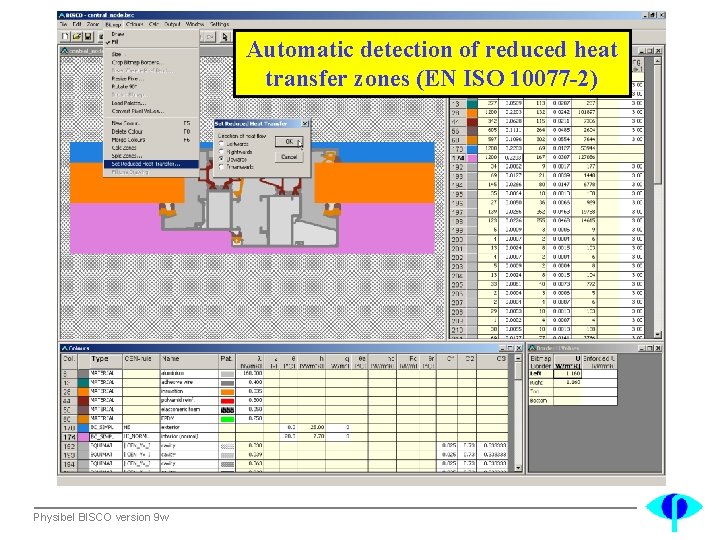Click the Colours table scroll-up arrow
720x540 pixels.
[518, 358]
